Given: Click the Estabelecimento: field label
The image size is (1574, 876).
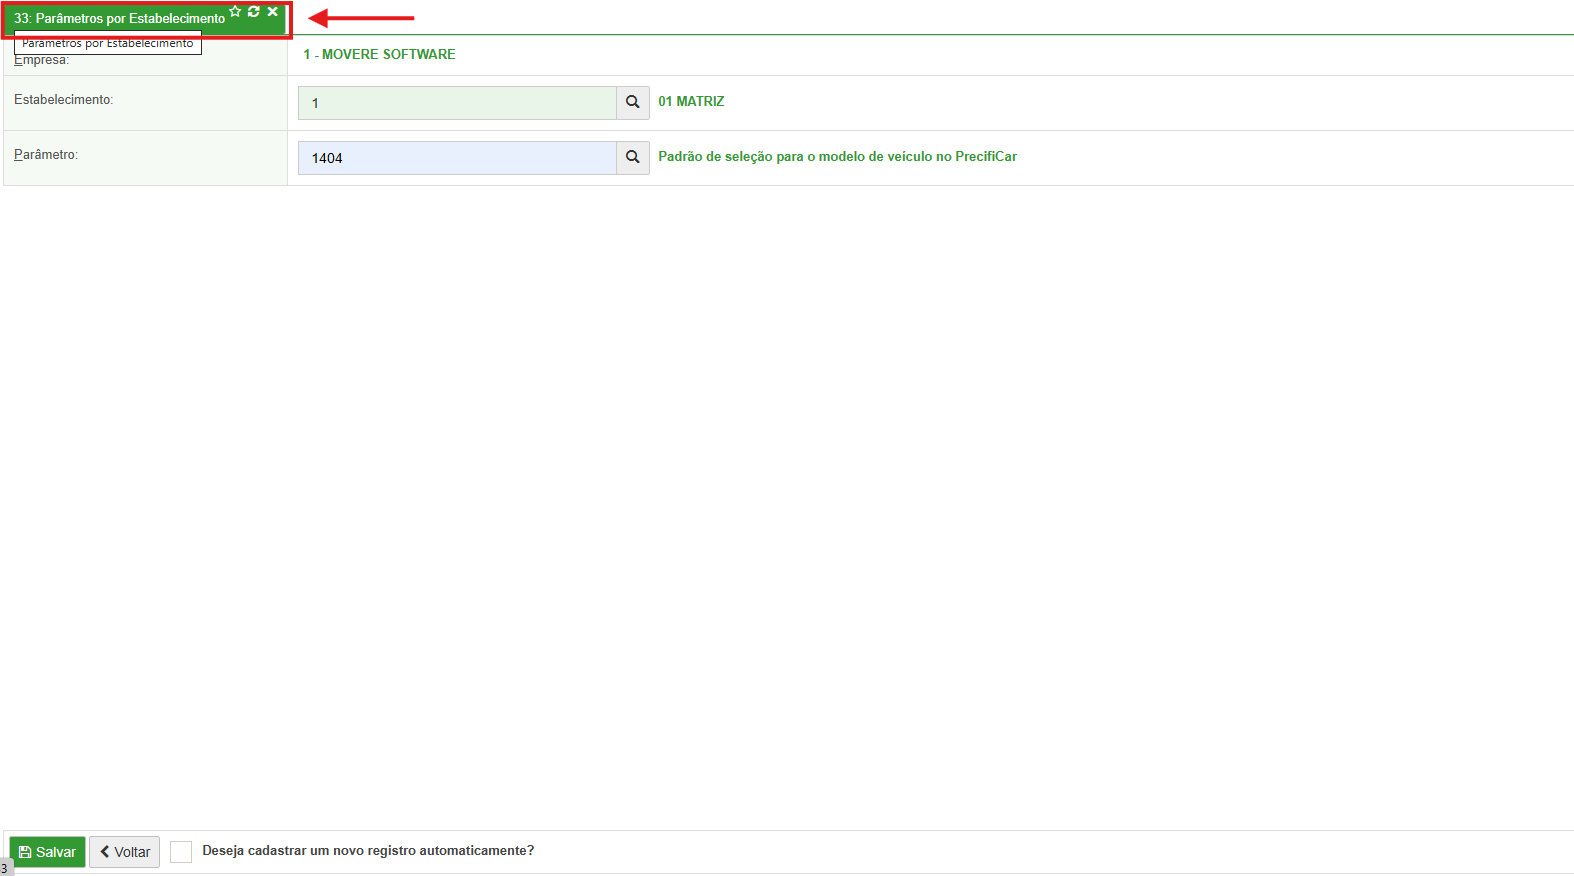Looking at the screenshot, I should [64, 100].
